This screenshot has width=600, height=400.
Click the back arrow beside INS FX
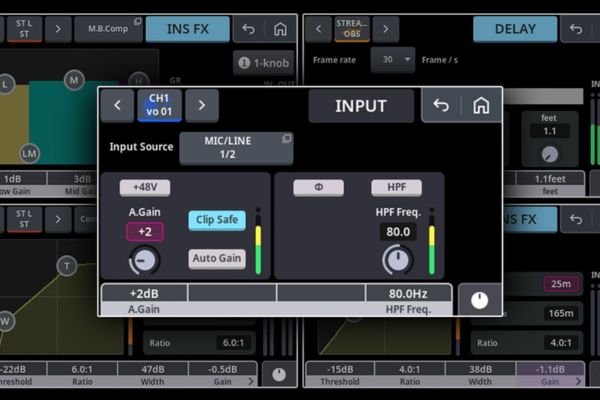(248, 29)
